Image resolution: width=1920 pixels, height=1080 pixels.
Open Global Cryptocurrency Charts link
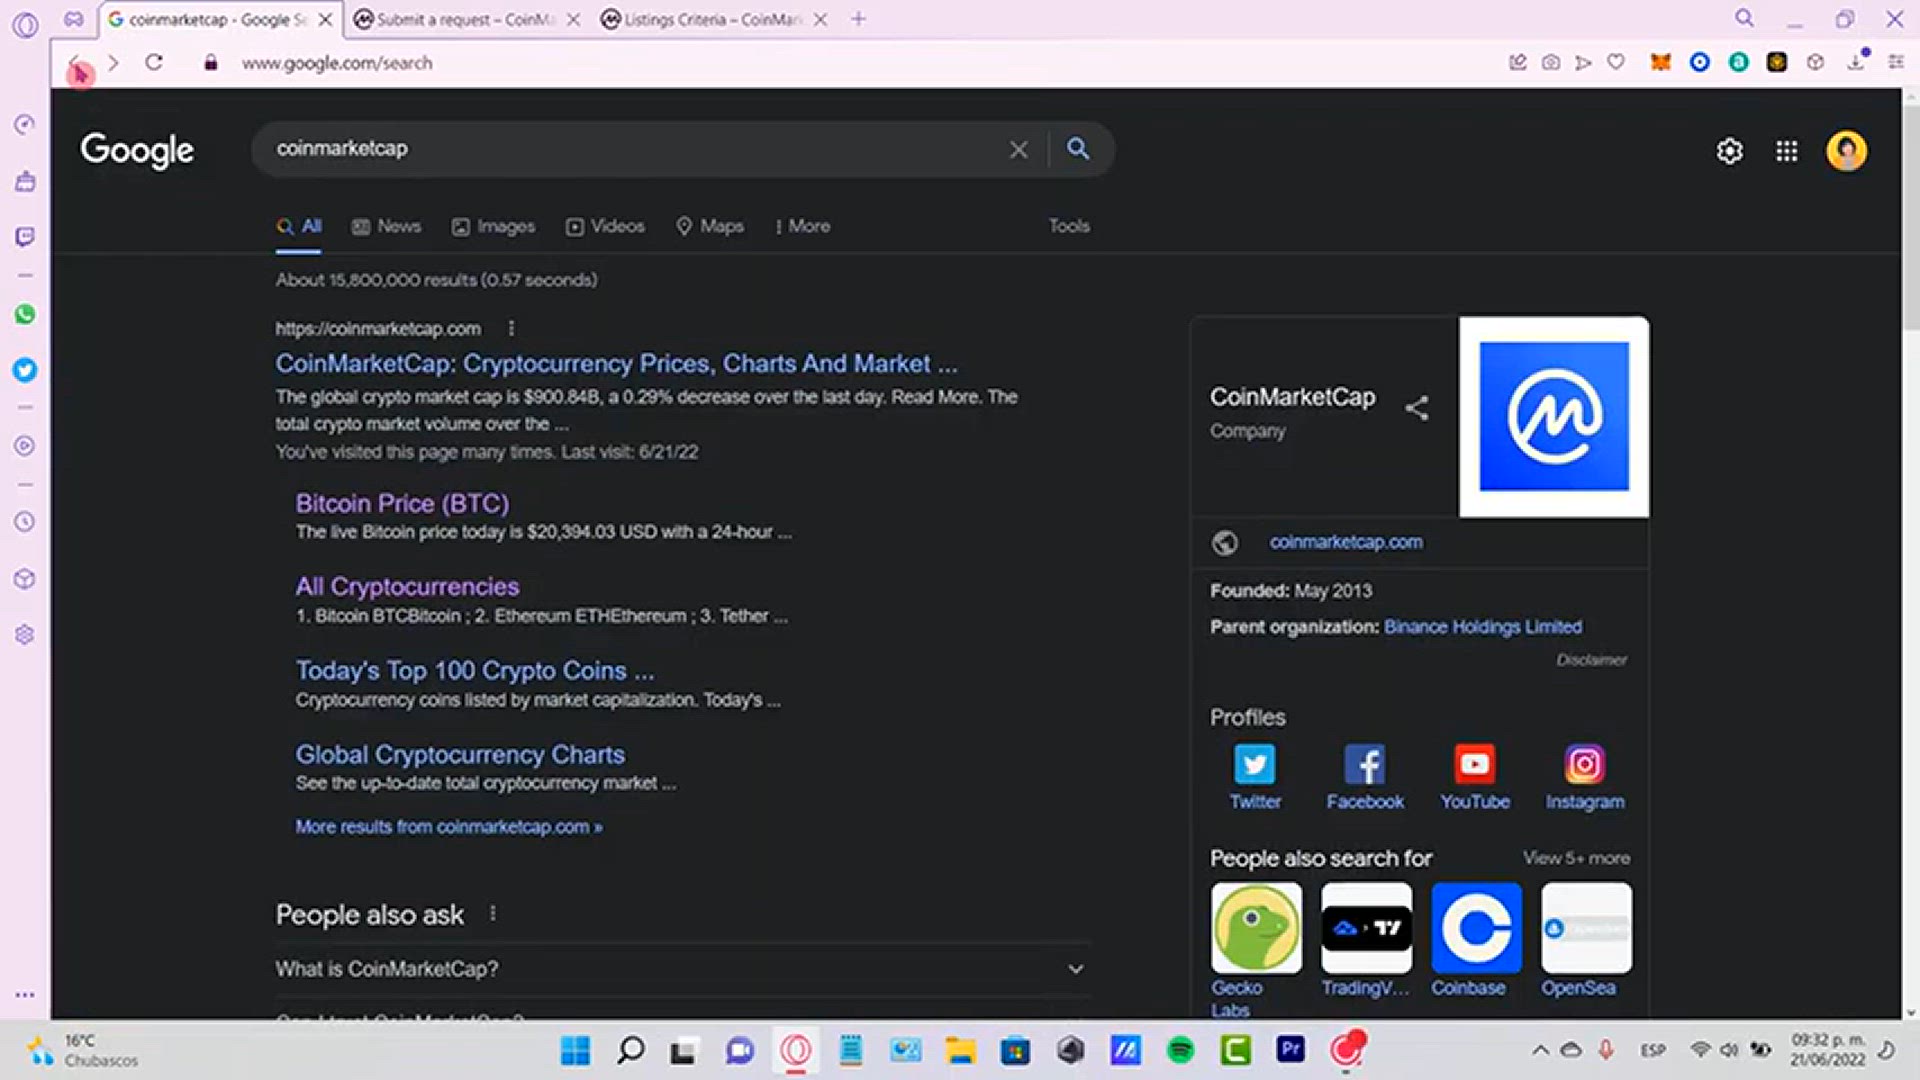[x=460, y=755]
